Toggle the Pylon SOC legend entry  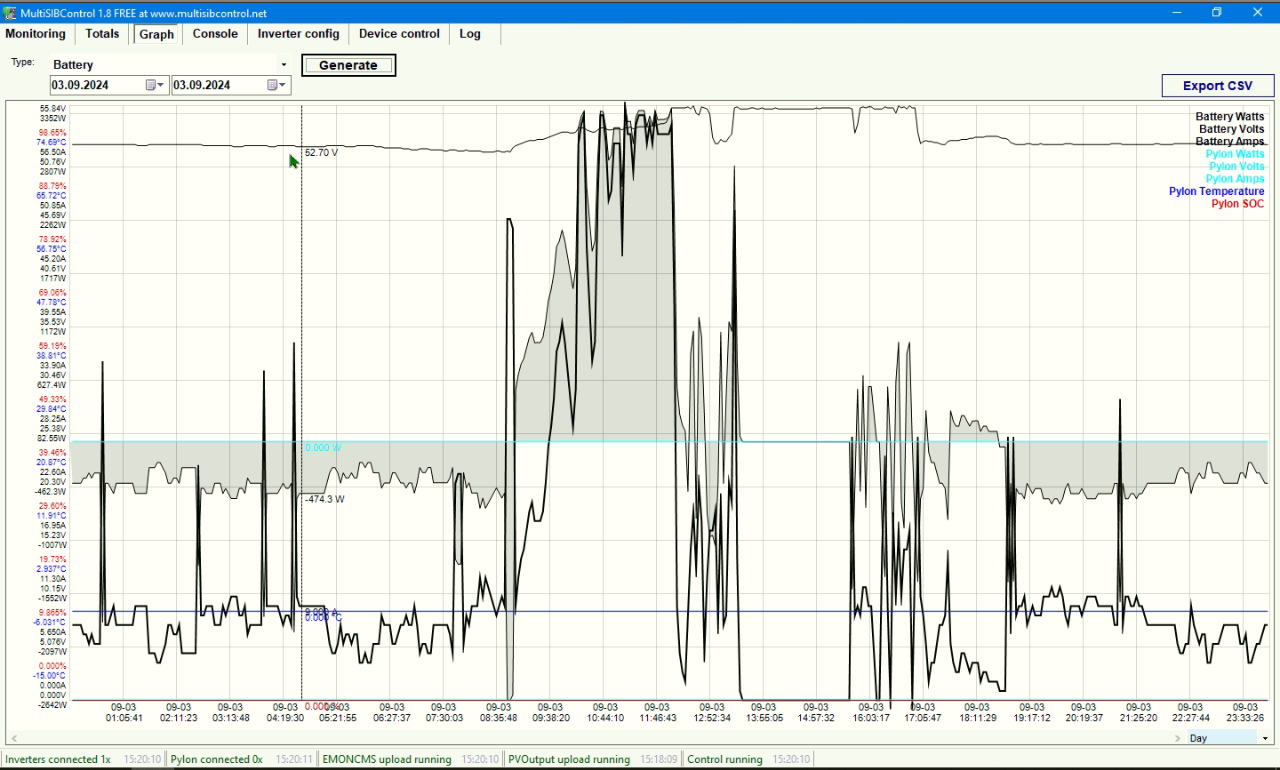pos(1237,204)
